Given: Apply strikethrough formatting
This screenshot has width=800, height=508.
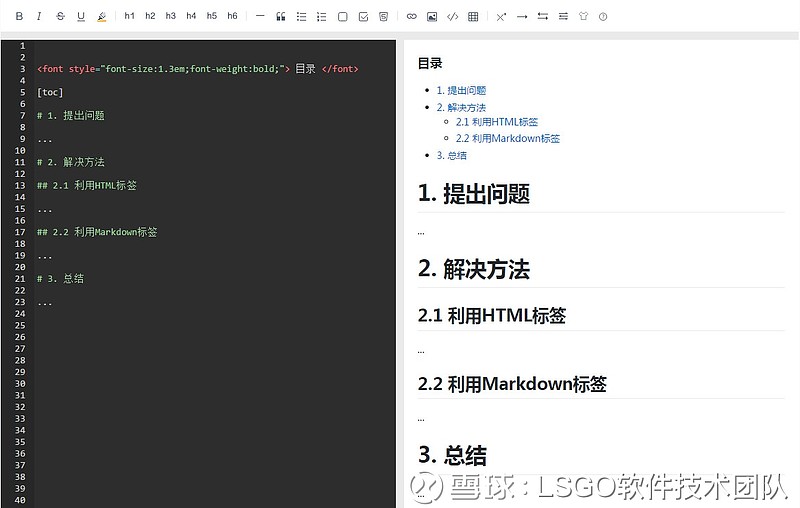Looking at the screenshot, I should tap(60, 16).
